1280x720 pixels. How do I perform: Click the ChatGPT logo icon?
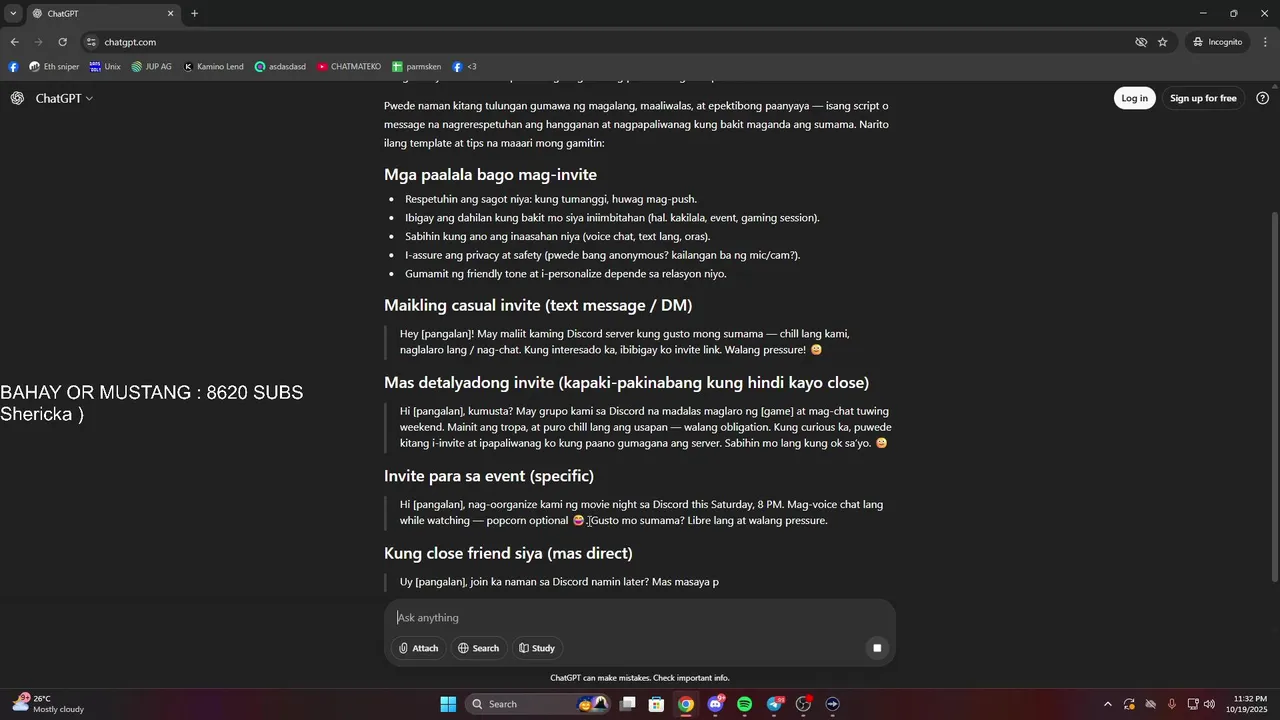click(x=17, y=98)
